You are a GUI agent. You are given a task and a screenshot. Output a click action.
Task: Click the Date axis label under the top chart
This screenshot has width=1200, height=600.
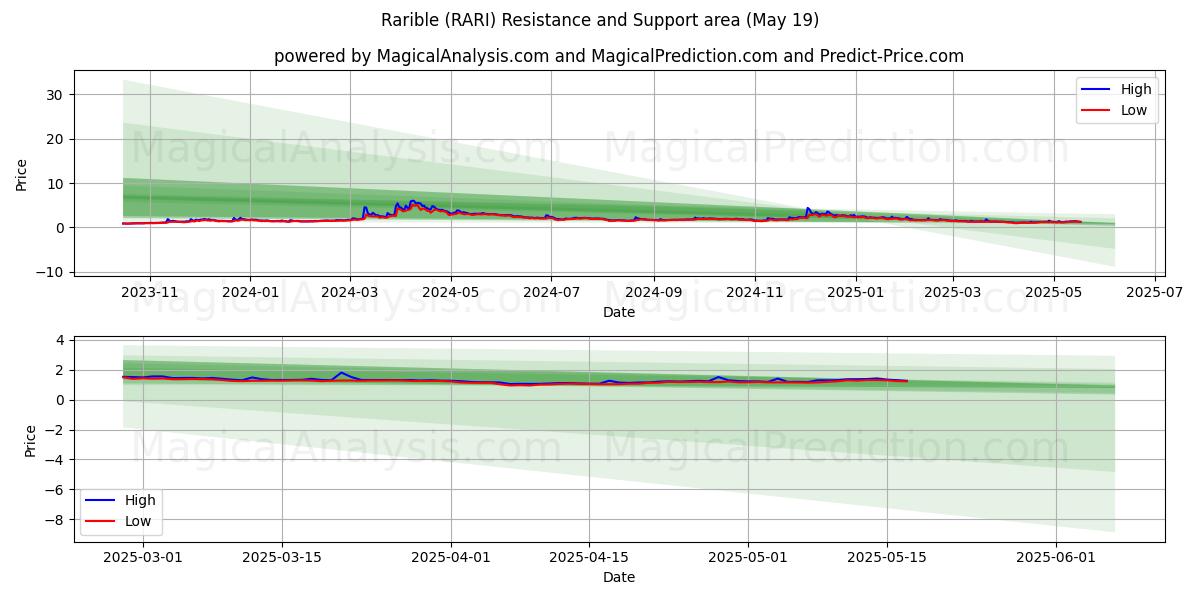tap(619, 312)
